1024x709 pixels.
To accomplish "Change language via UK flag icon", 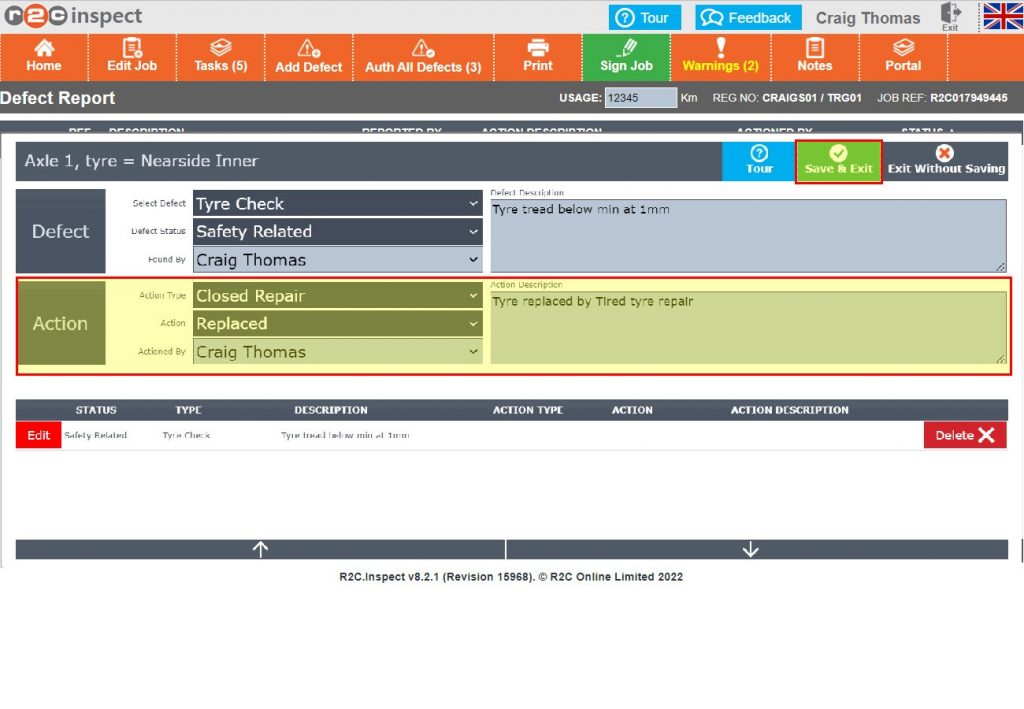I will coord(1001,17).
